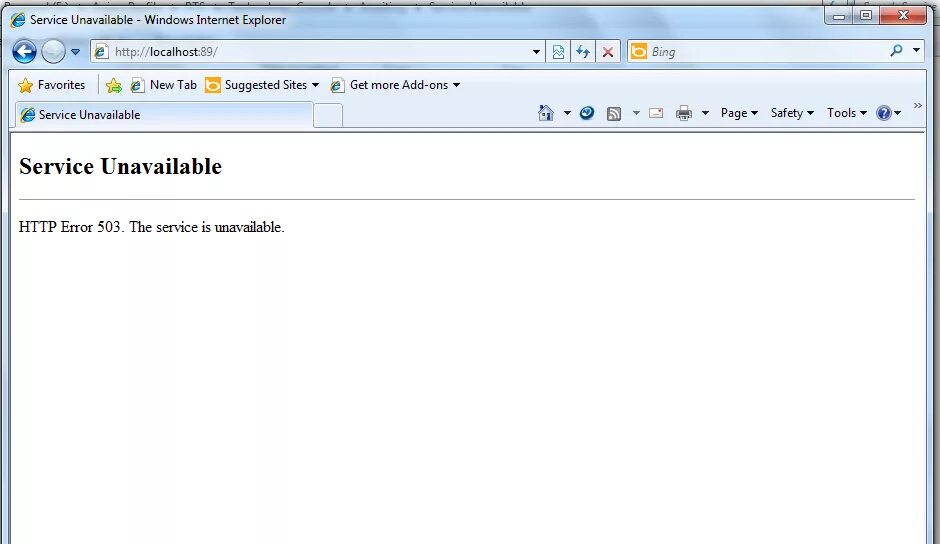Minimize the Internet Explorer window
Image resolution: width=940 pixels, height=544 pixels.
tap(839, 16)
